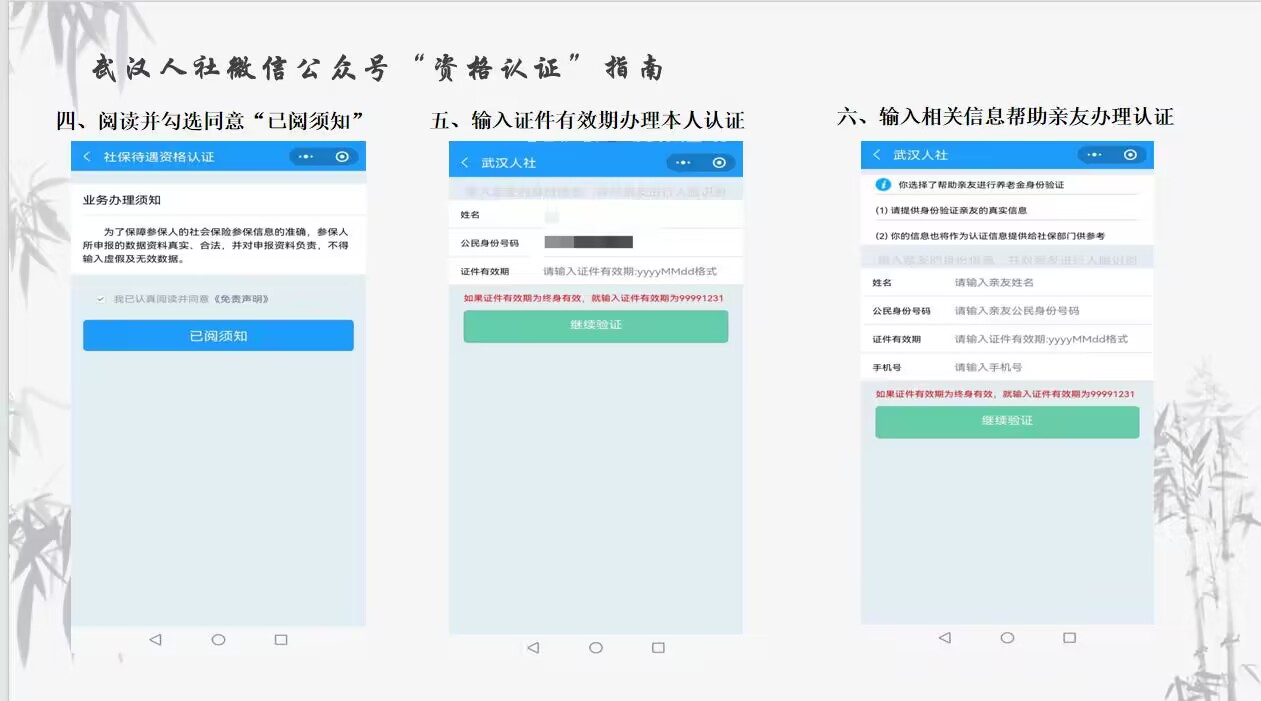Image resolution: width=1261 pixels, height=701 pixels.
Task: Click text (2) 你的信息也将作为认证信息
Action: click(x=990, y=236)
